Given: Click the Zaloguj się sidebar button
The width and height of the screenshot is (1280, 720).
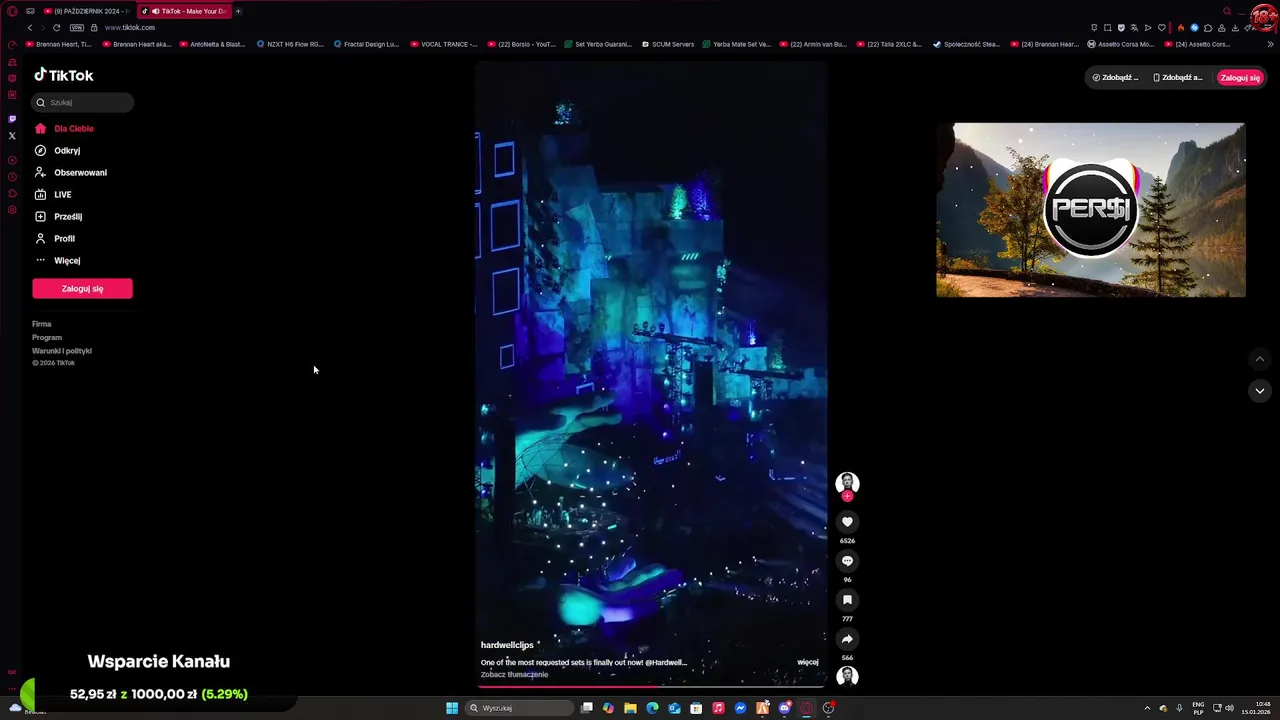Looking at the screenshot, I should coord(82,288).
